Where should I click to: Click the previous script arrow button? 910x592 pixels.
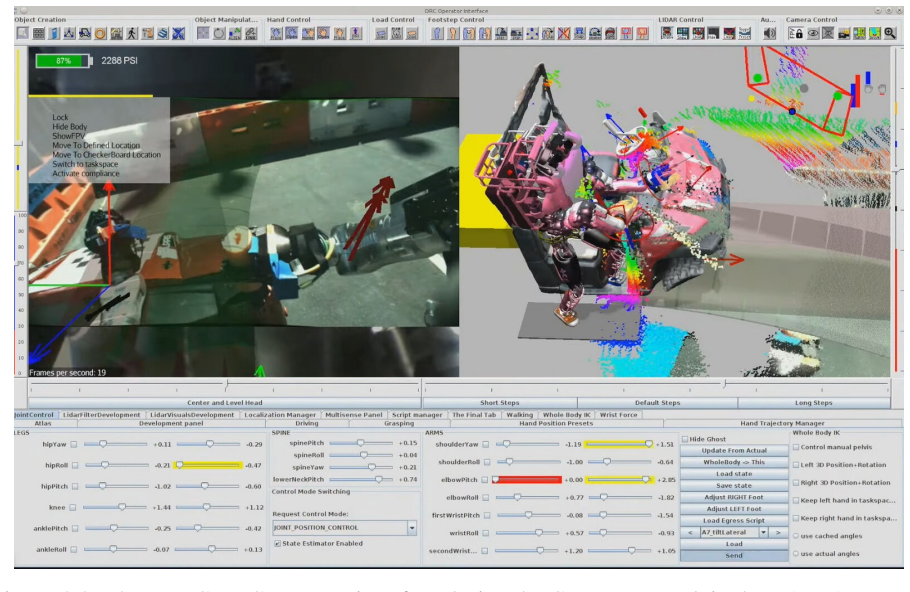pos(690,532)
